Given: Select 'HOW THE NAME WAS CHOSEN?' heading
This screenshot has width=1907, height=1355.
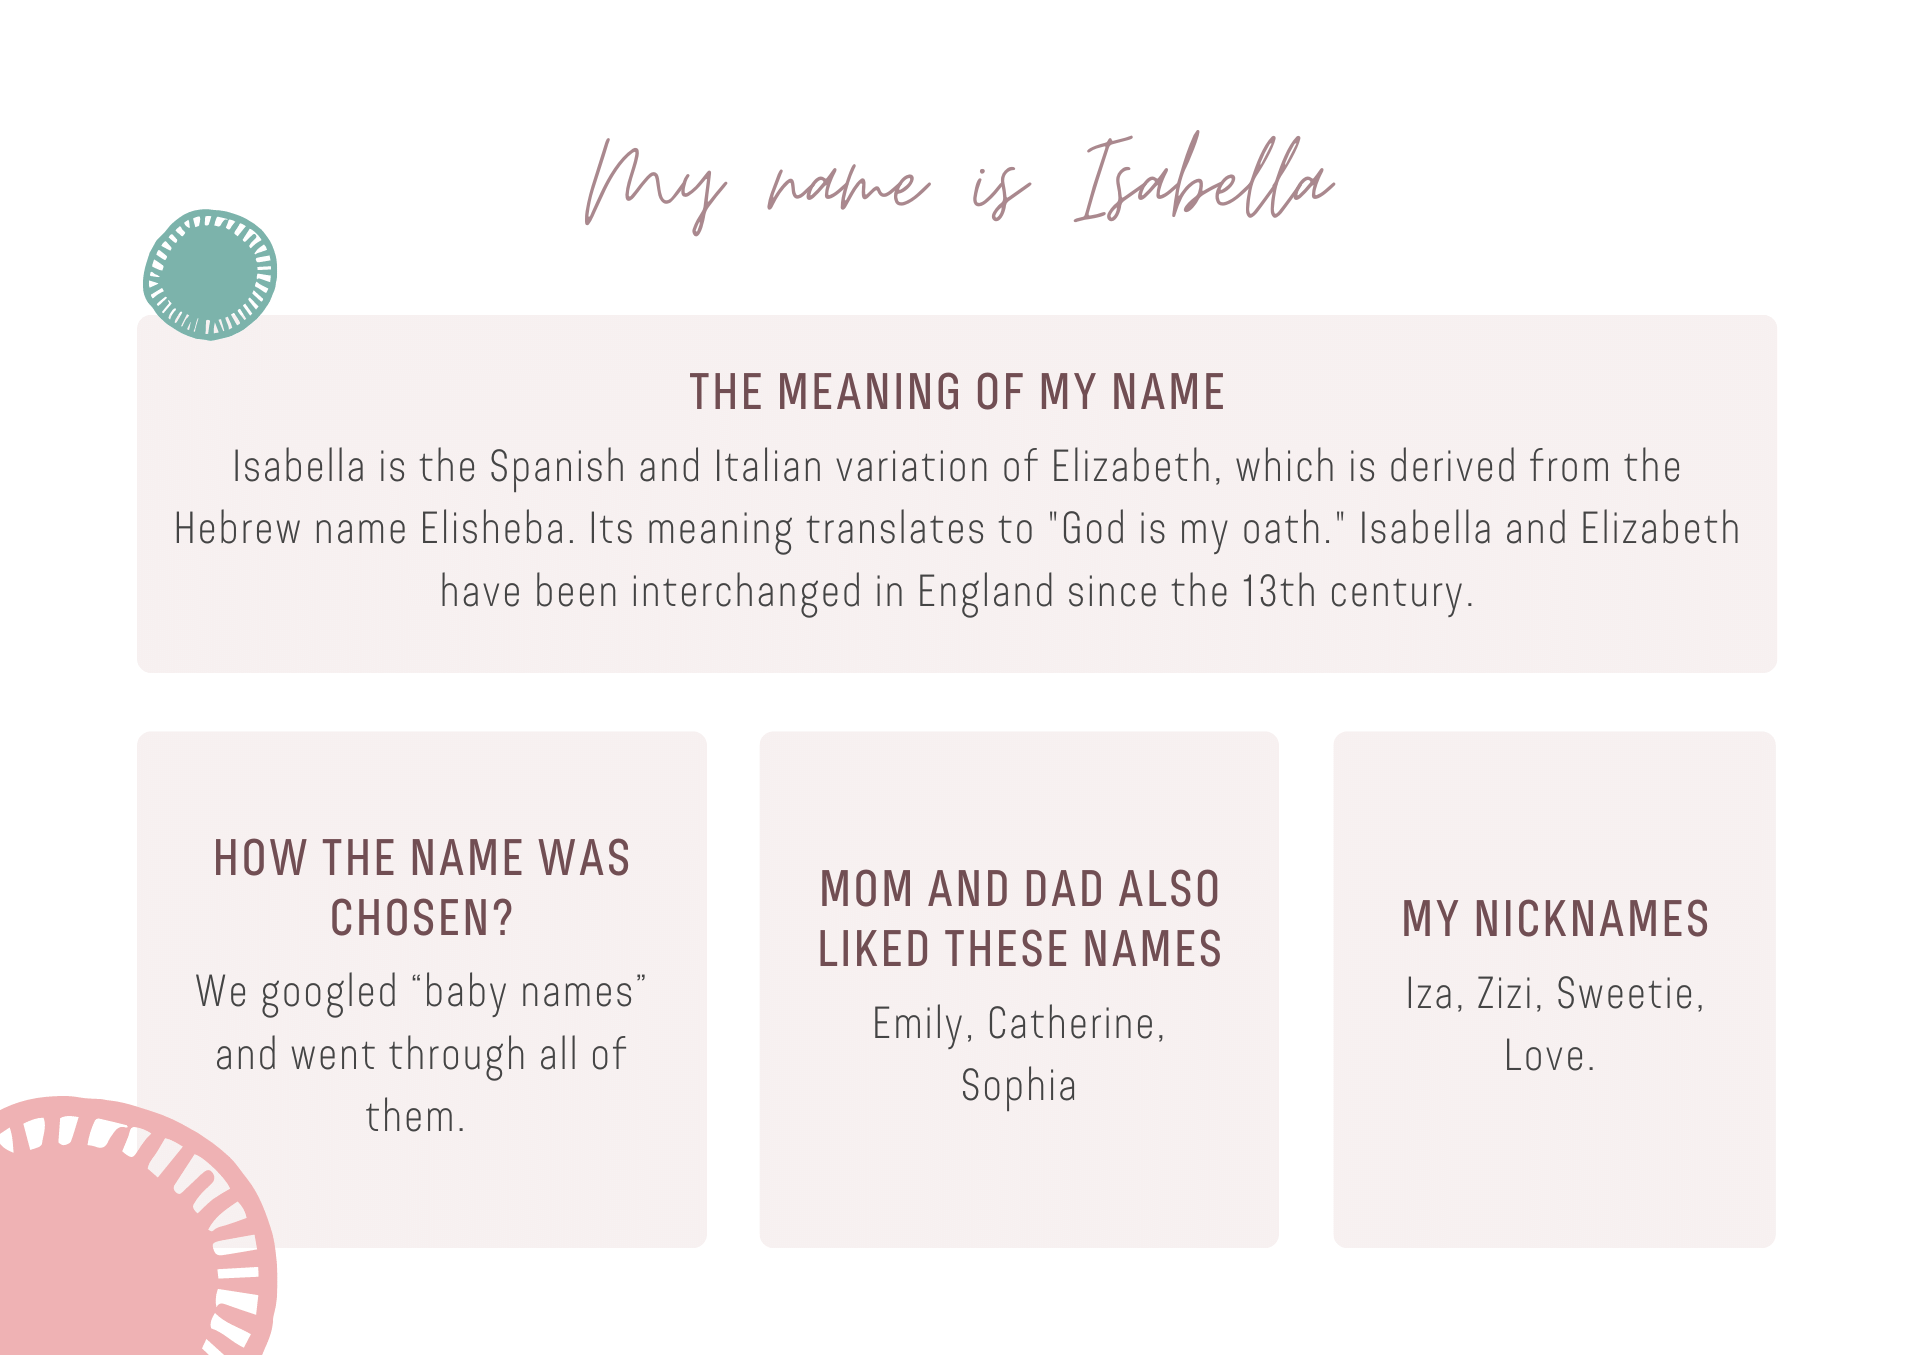Looking at the screenshot, I should [422, 888].
